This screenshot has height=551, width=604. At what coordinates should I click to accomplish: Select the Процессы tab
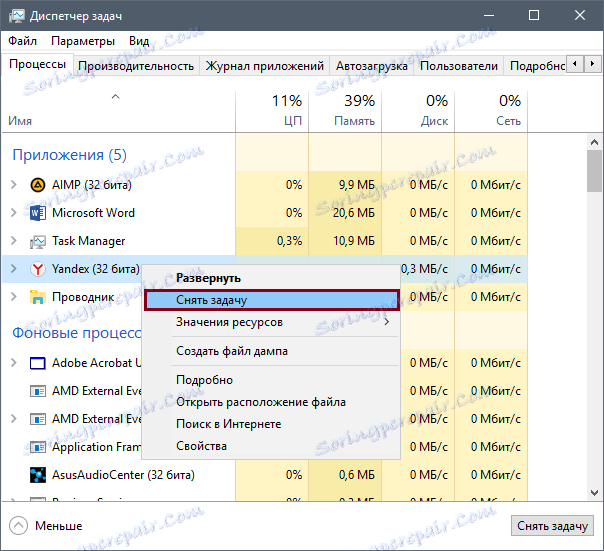click(x=37, y=64)
